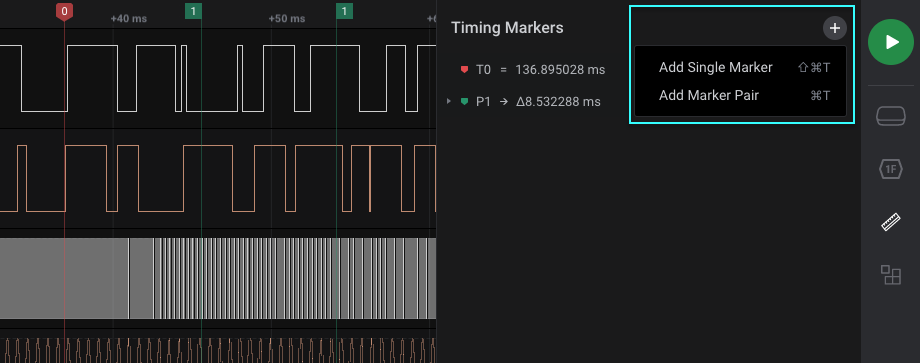Open the Extensions blocks panel icon
This screenshot has width=920, height=363.
tap(891, 274)
